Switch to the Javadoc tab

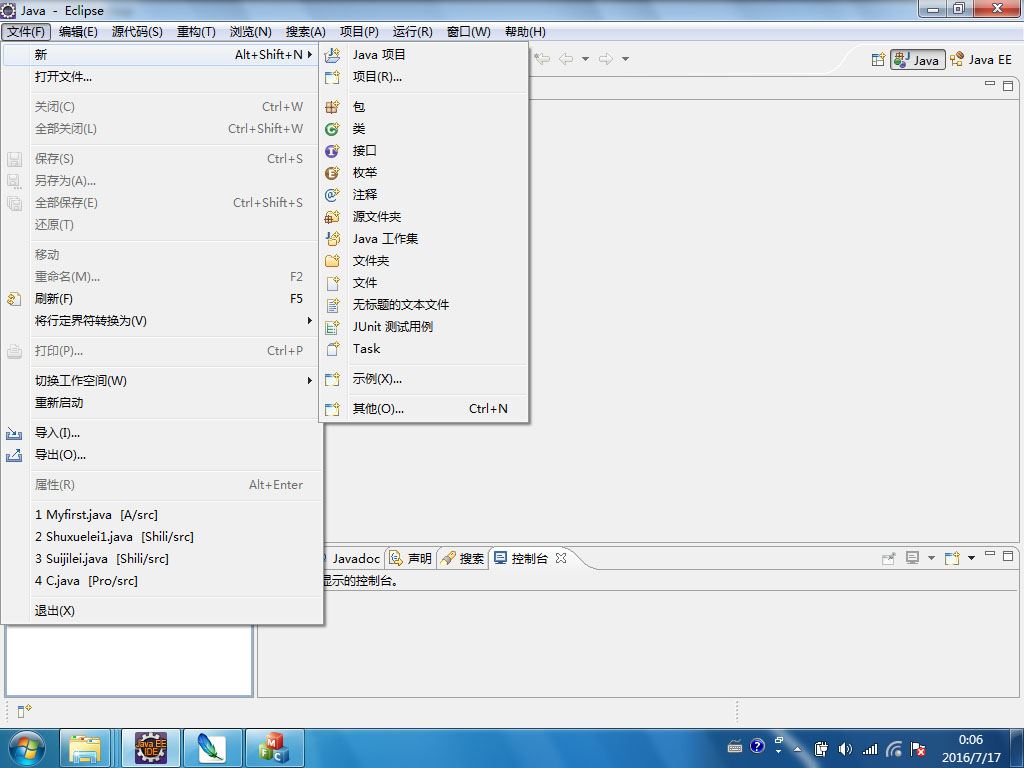click(x=355, y=559)
